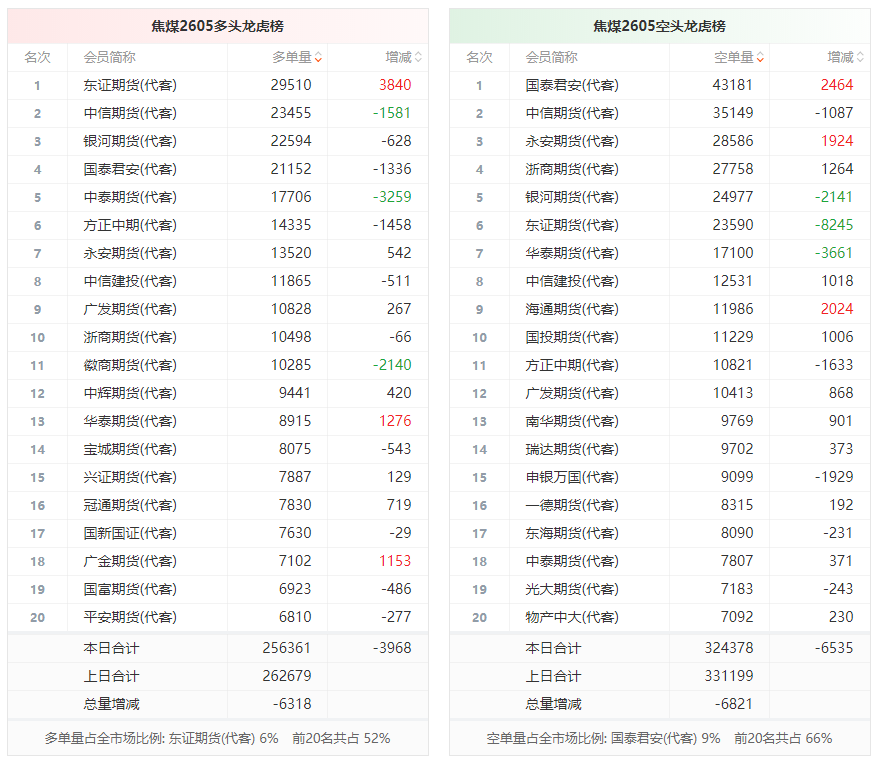Click long 总量增减 value -6318
This screenshot has width=878, height=762.
(x=292, y=704)
